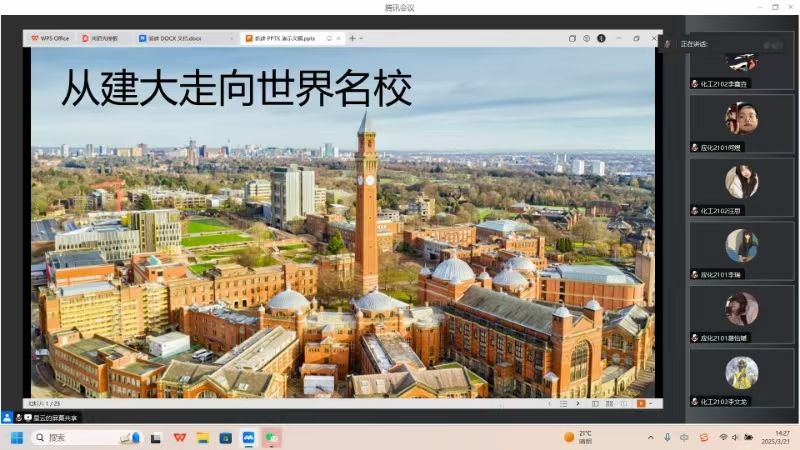Click the weather widget showing 21°C
Image resolution: width=800 pixels, height=450 pixels.
pyautogui.click(x=580, y=437)
